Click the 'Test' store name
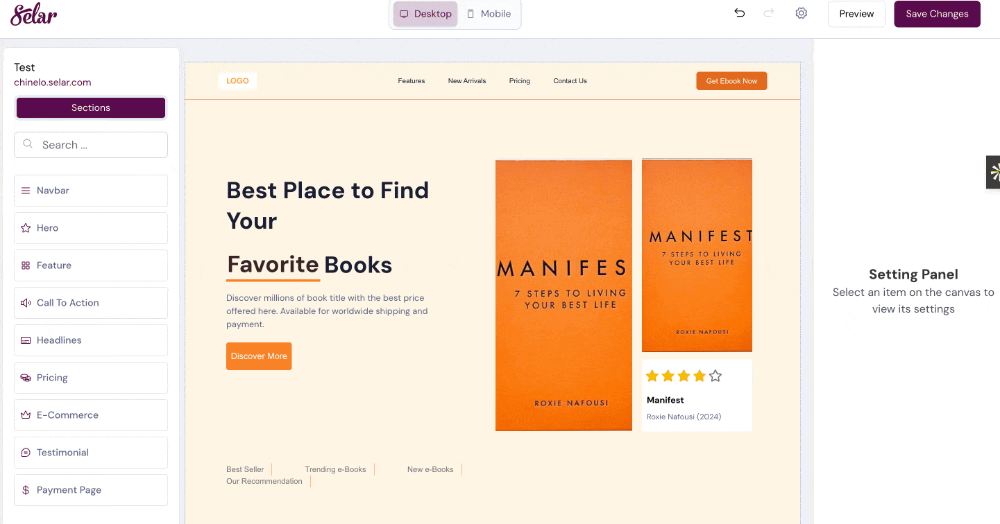 tap(24, 68)
